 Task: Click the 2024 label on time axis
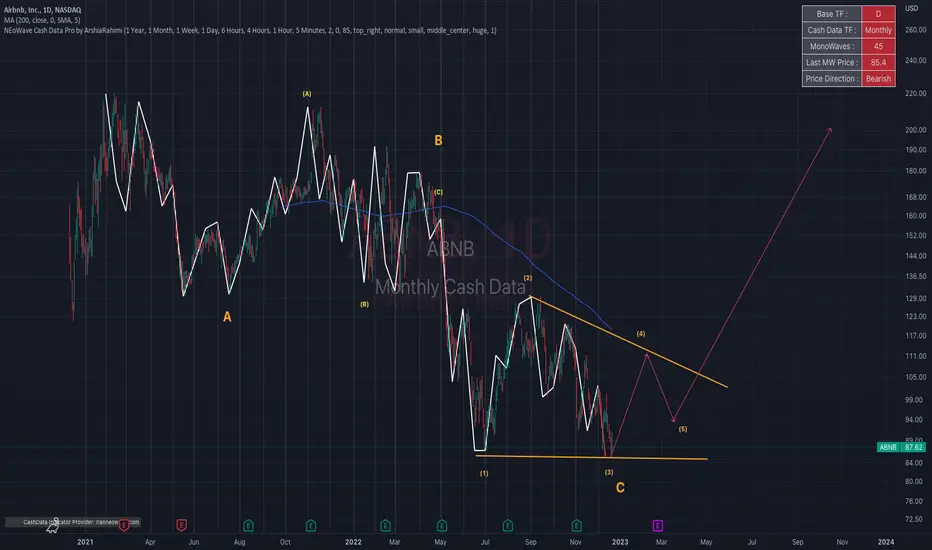click(x=886, y=542)
